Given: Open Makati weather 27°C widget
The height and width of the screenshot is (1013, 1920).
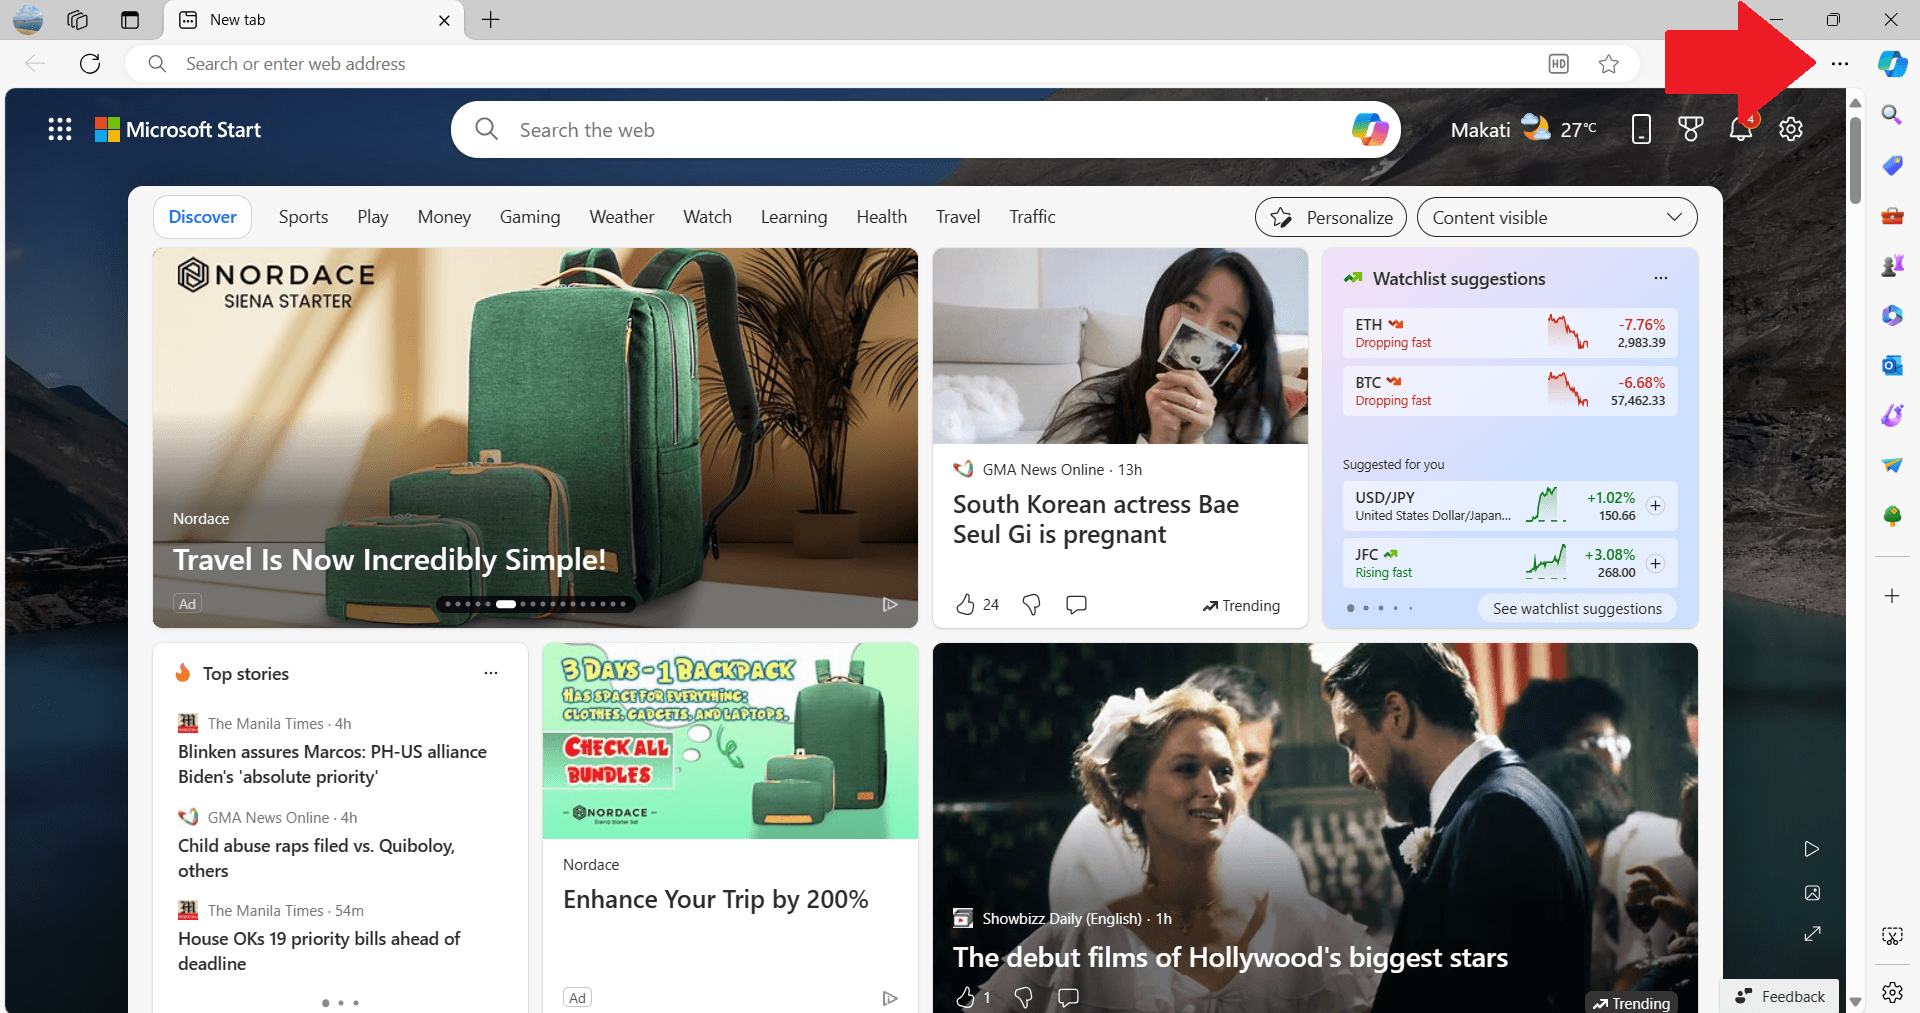Looking at the screenshot, I should pyautogui.click(x=1523, y=129).
